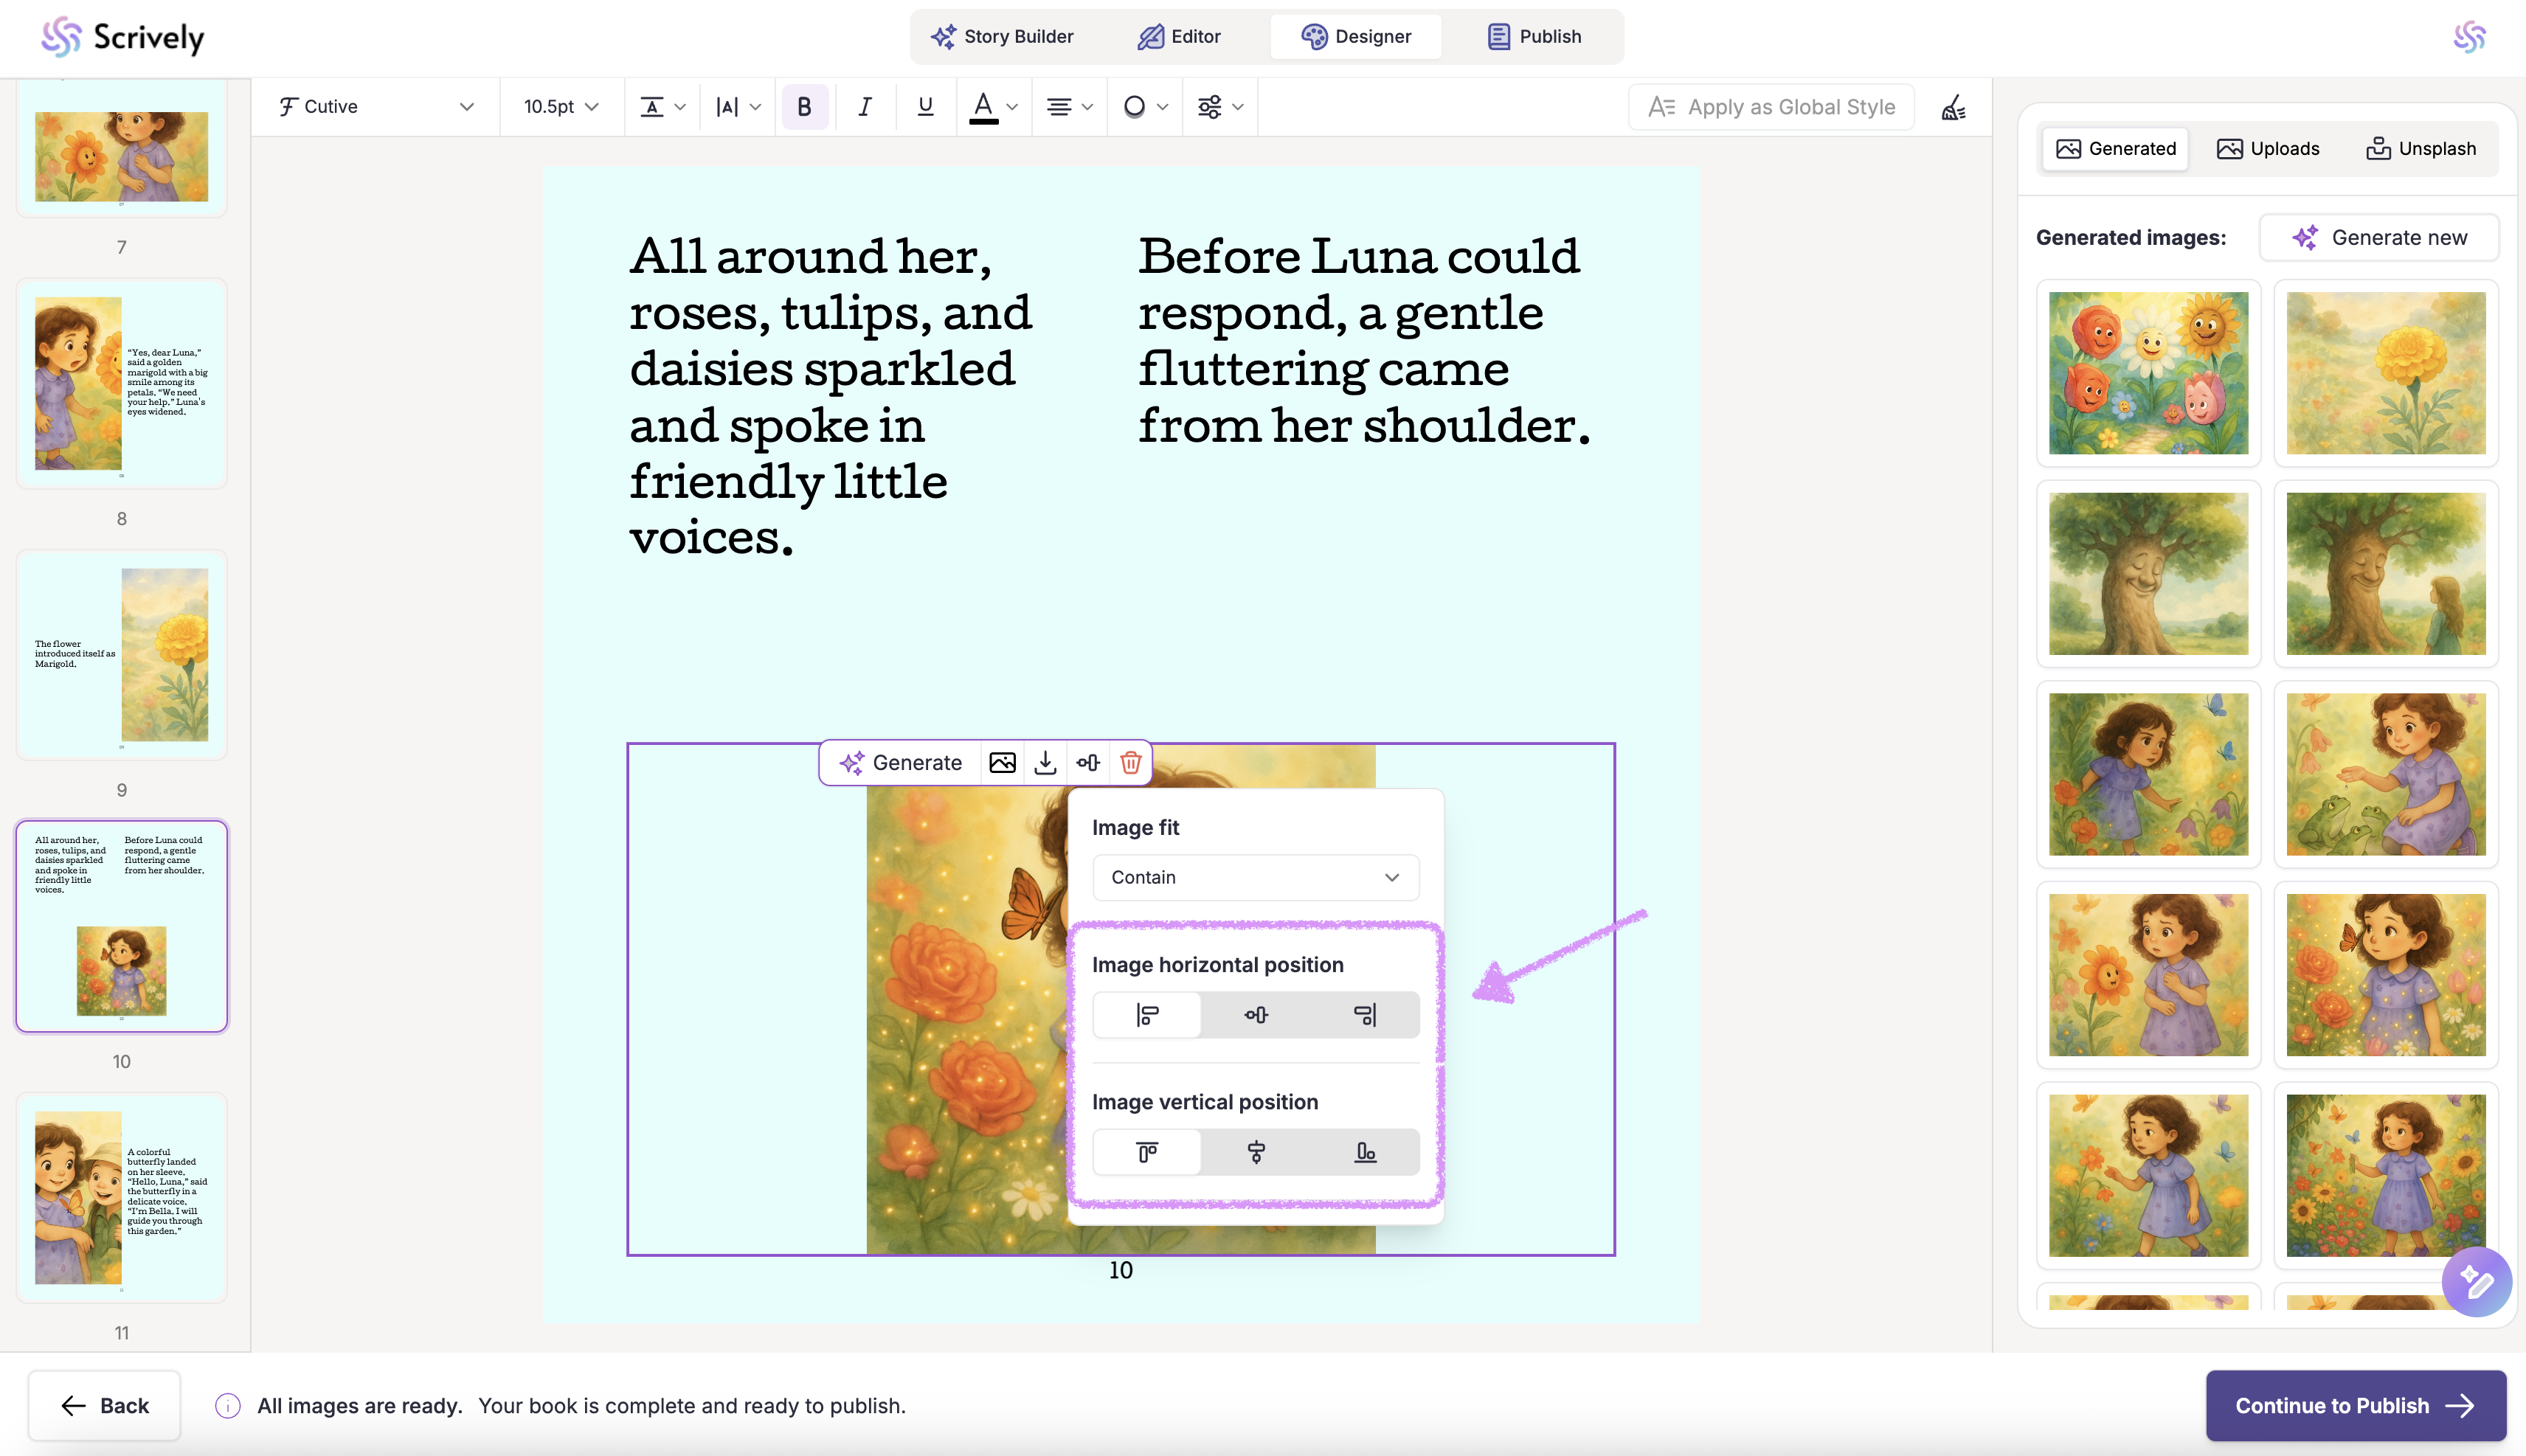Open the Contain image fit dropdown
This screenshot has width=2526, height=1456.
click(1255, 877)
